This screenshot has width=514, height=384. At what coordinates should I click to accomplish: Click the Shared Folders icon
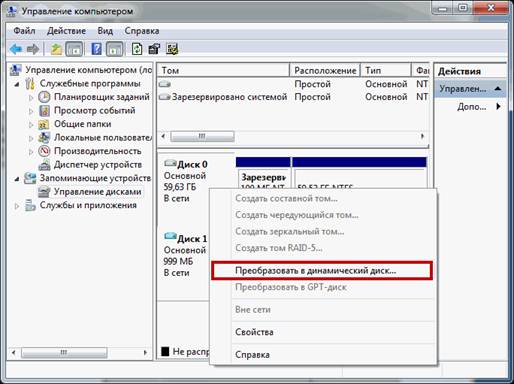44,124
